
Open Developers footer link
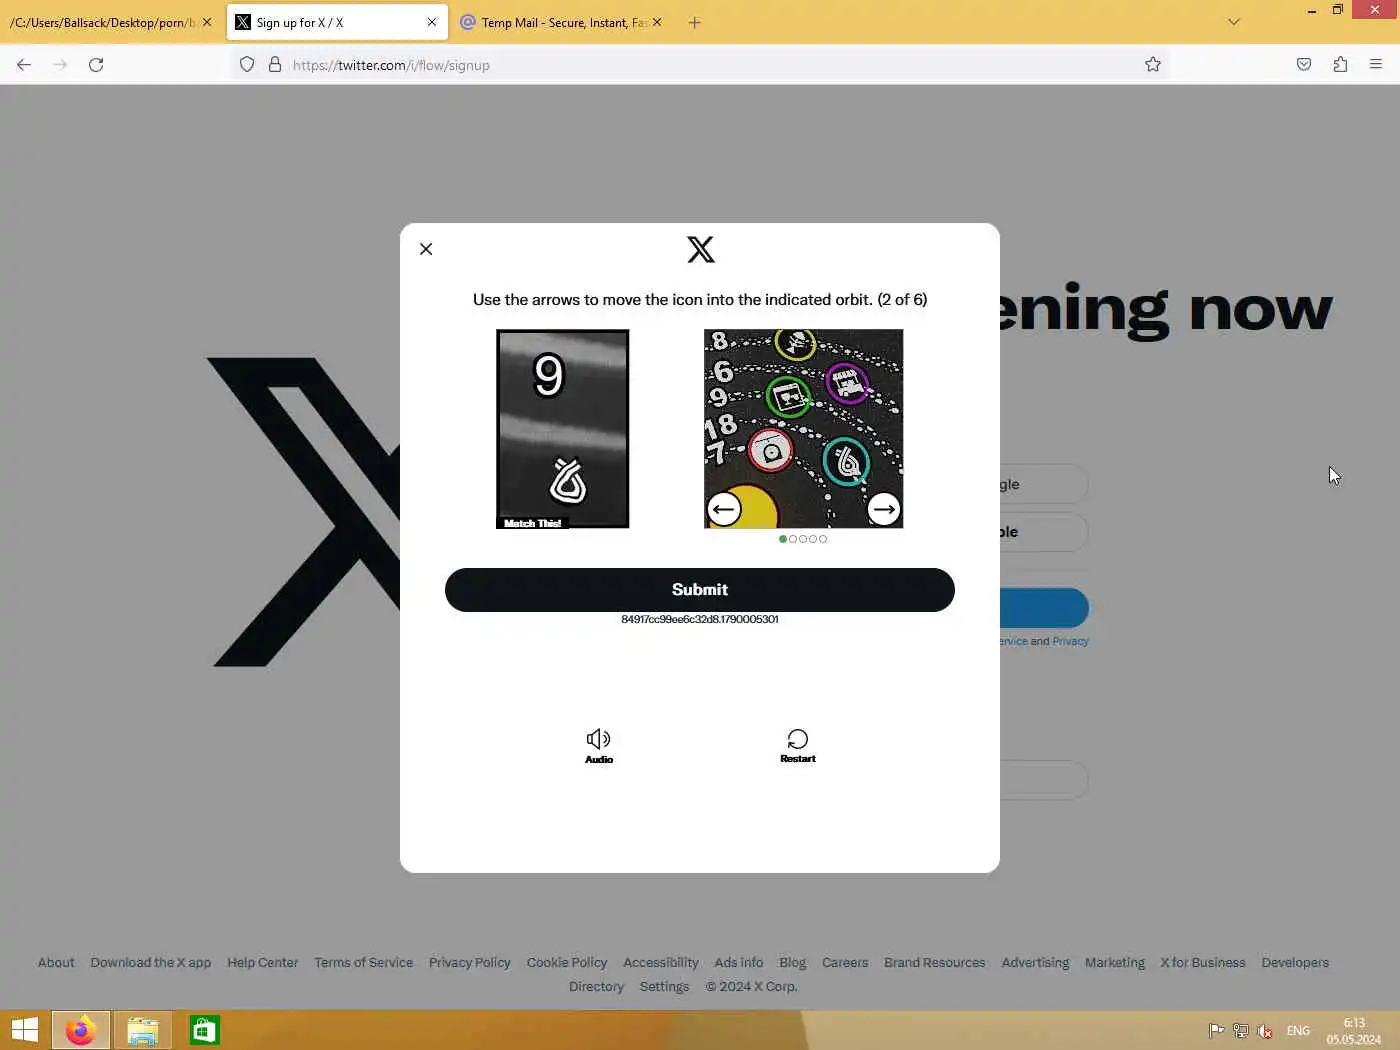click(x=1295, y=963)
